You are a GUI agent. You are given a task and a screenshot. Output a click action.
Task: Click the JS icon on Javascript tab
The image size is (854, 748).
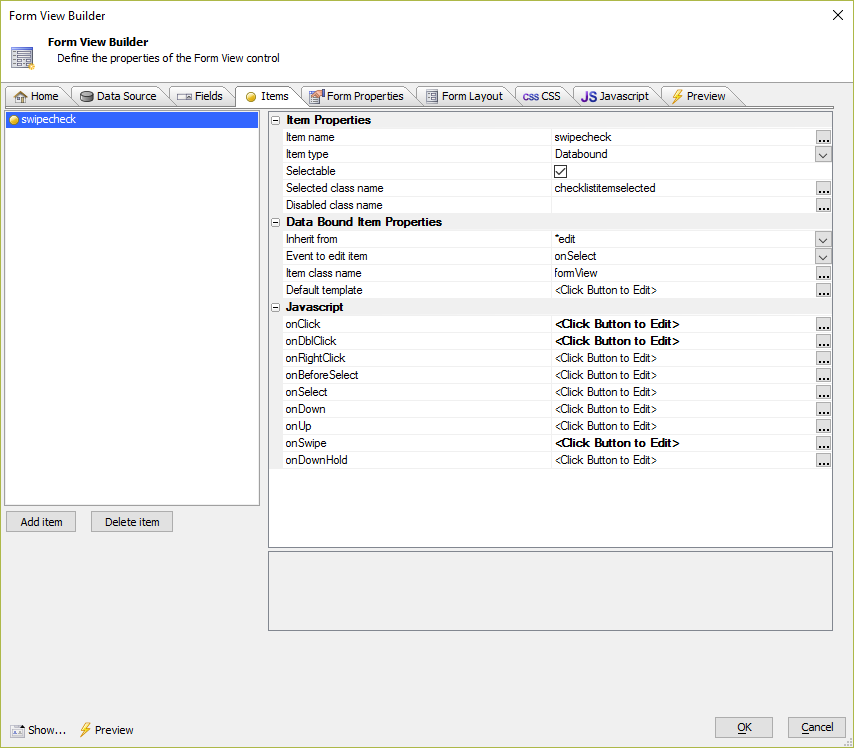(x=589, y=97)
